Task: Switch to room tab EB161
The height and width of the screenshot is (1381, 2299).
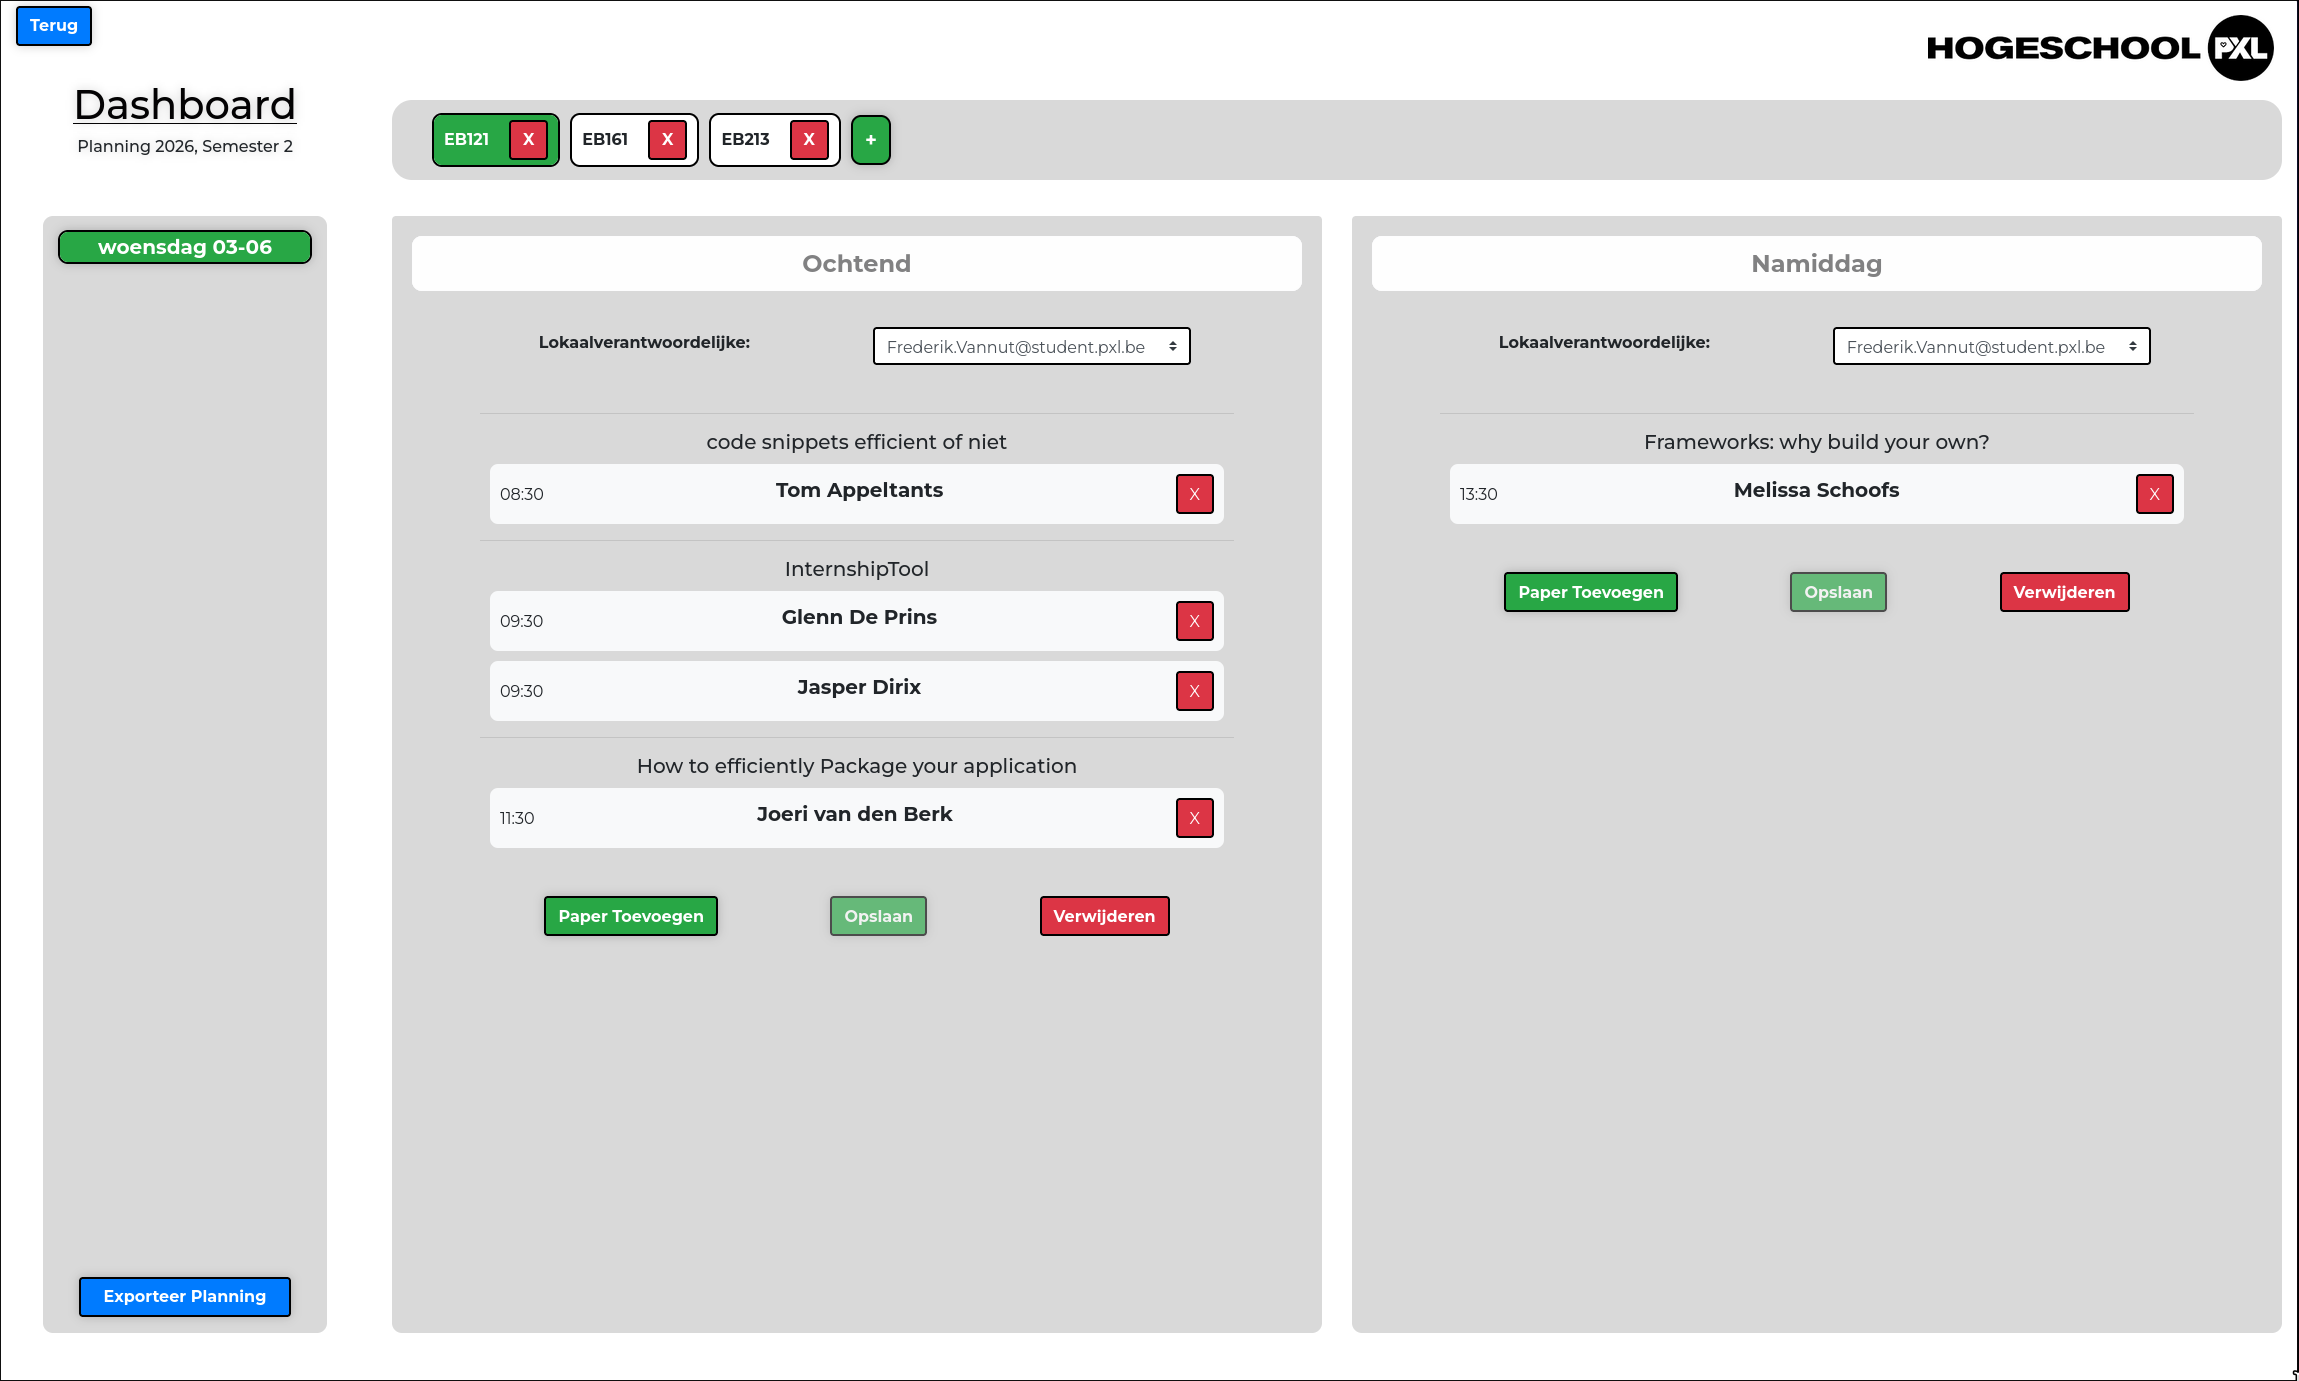Action: point(606,140)
